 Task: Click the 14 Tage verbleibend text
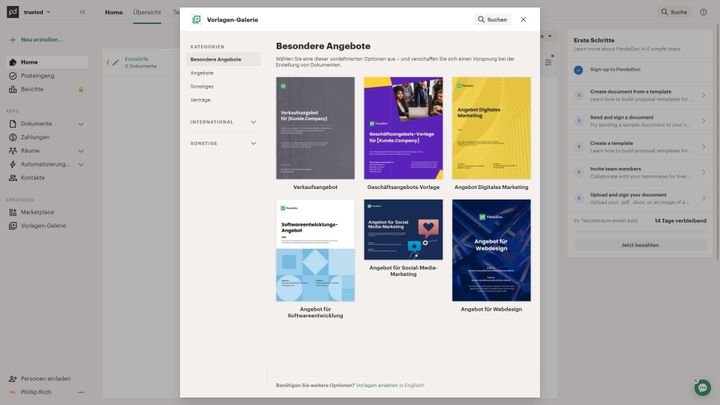681,221
